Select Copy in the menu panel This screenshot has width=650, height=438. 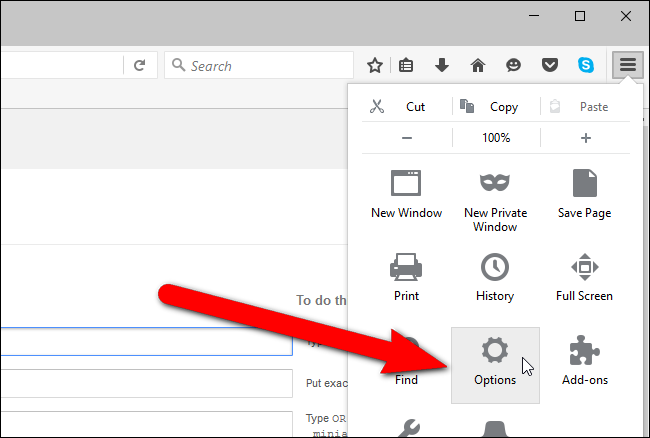point(496,106)
